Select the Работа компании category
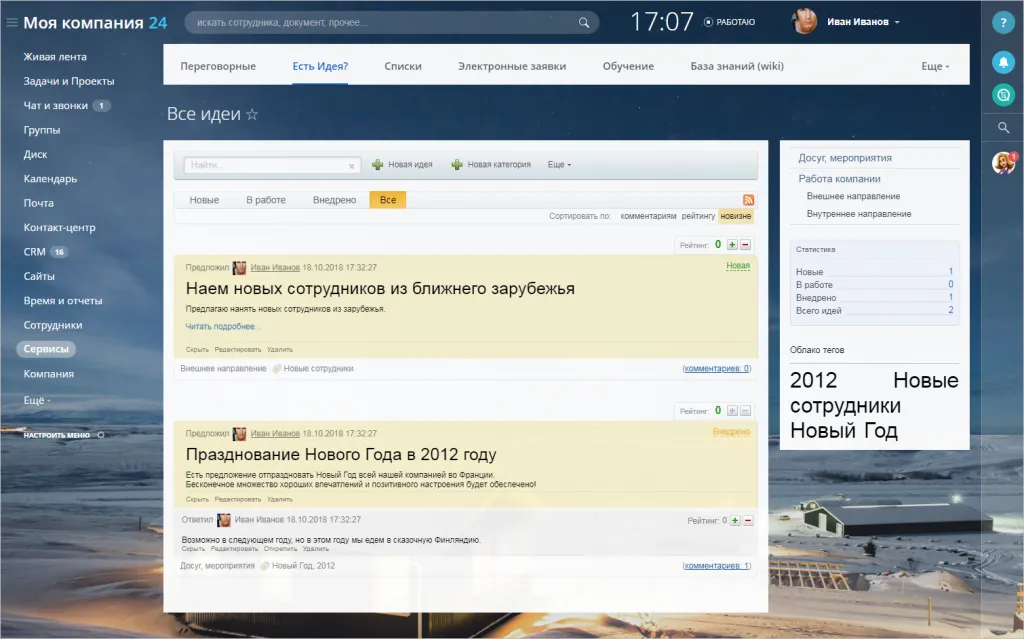Screen dimensions: 1024x639 (x=839, y=179)
